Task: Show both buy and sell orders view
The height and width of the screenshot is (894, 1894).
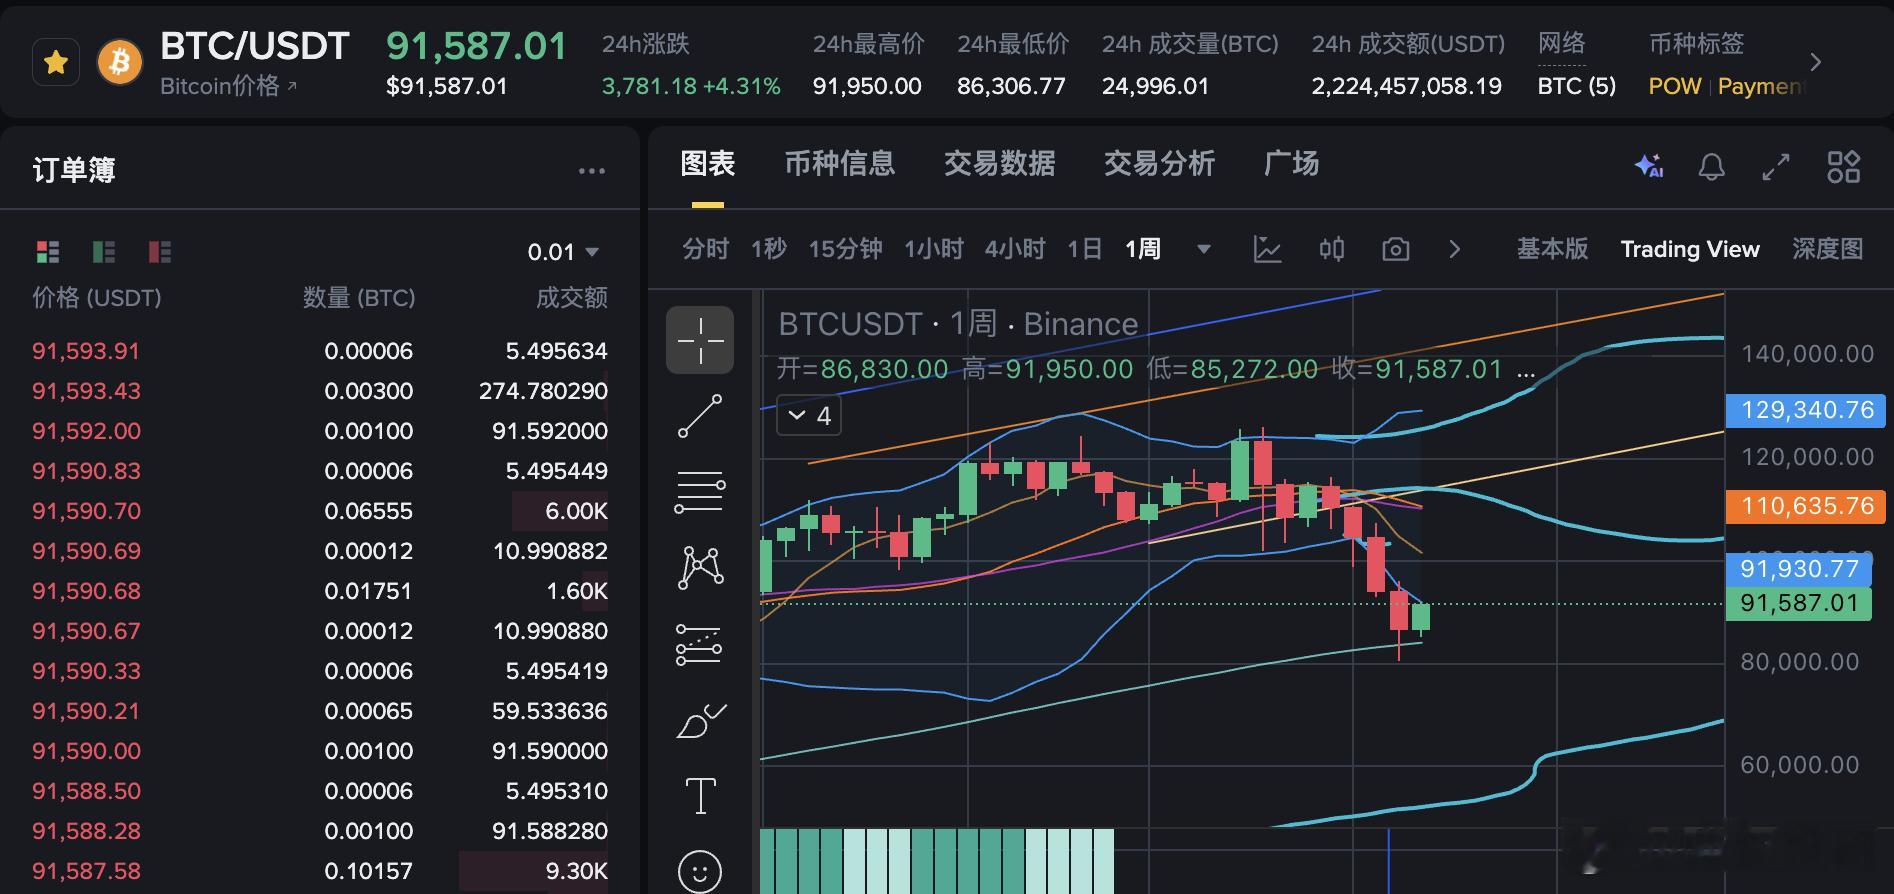Action: 48,252
